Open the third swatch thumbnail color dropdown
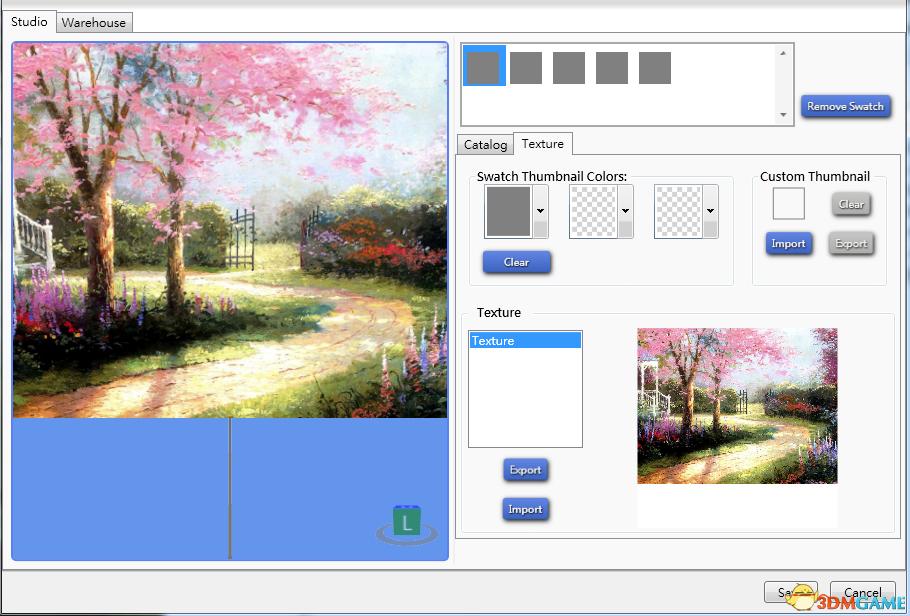 (710, 211)
